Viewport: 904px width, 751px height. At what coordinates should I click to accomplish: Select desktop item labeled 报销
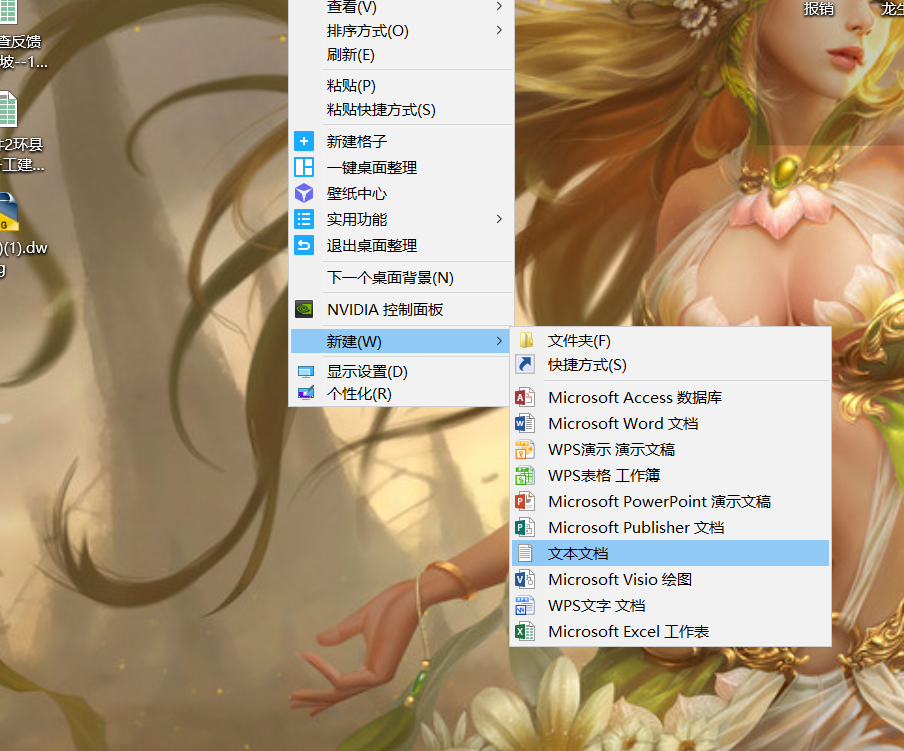click(x=819, y=9)
